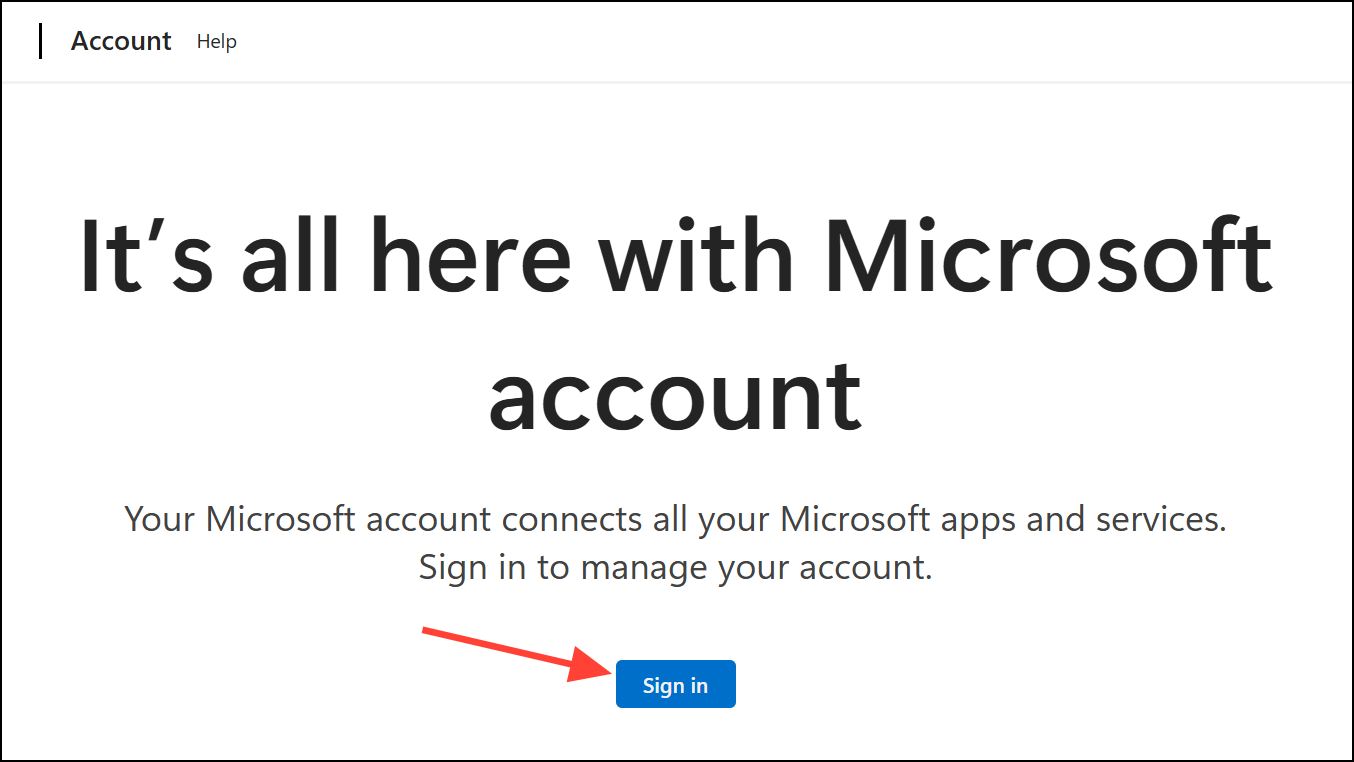Open the Help link in the header
Viewport: 1354px width, 762px height.
[216, 41]
